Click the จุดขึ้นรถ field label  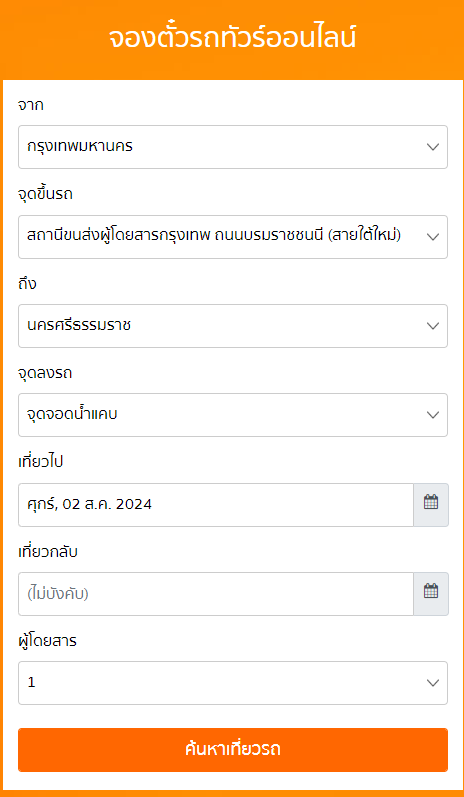(45, 194)
